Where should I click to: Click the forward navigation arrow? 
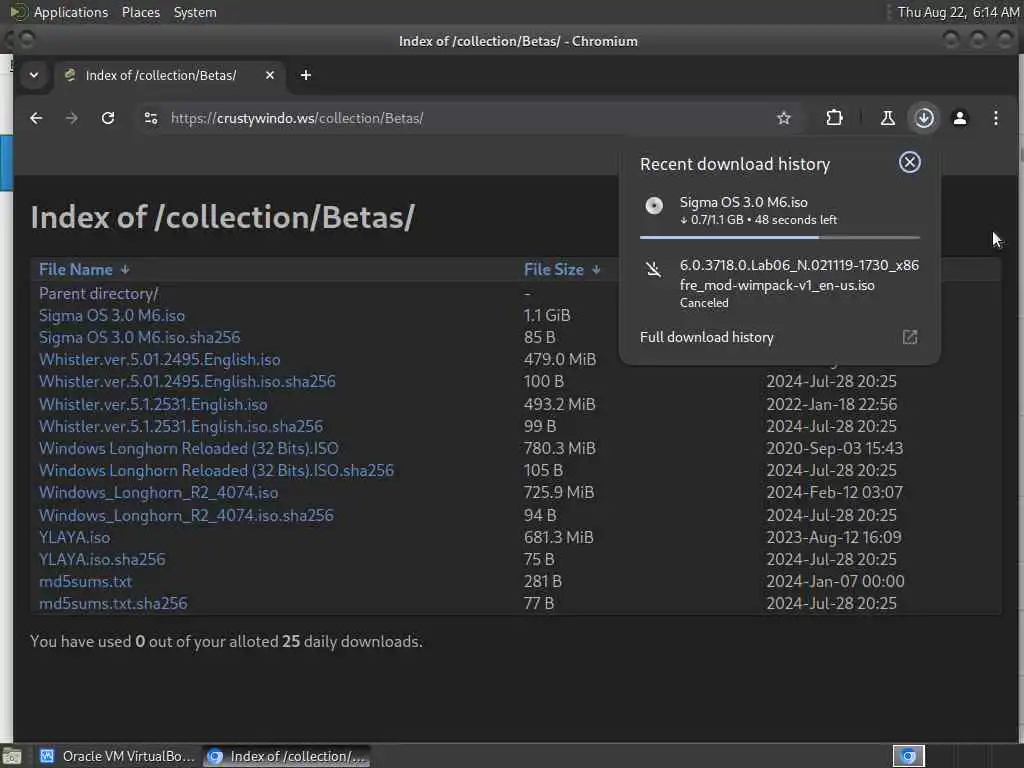[x=72, y=118]
